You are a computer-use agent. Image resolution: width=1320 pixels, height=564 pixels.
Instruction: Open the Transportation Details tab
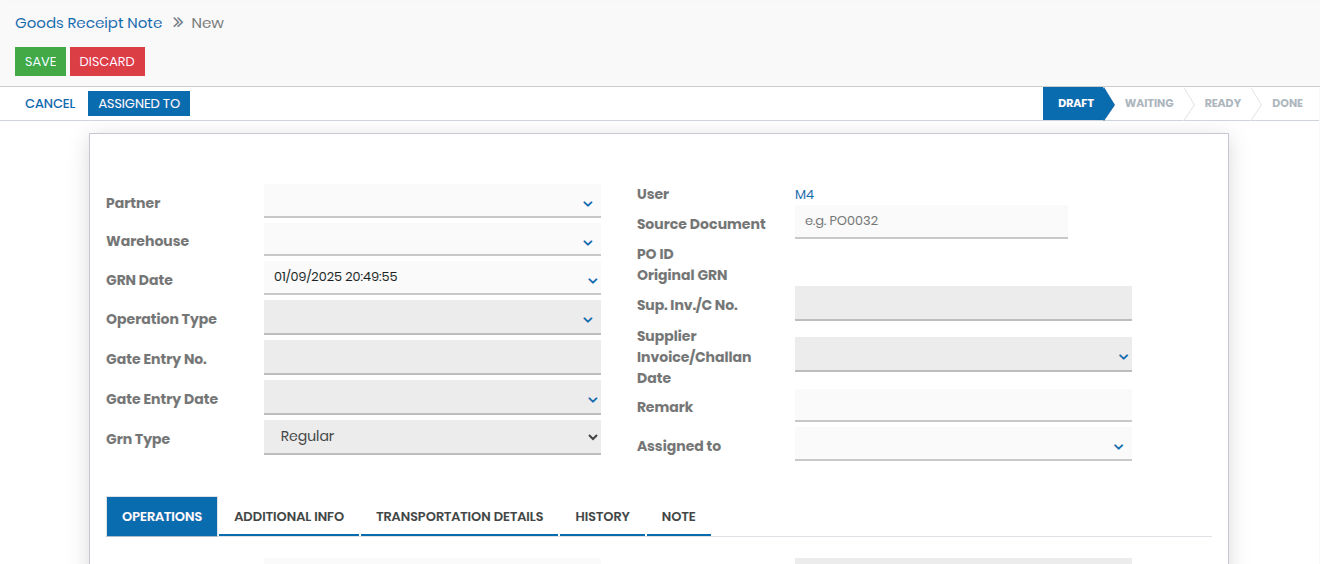tap(459, 517)
